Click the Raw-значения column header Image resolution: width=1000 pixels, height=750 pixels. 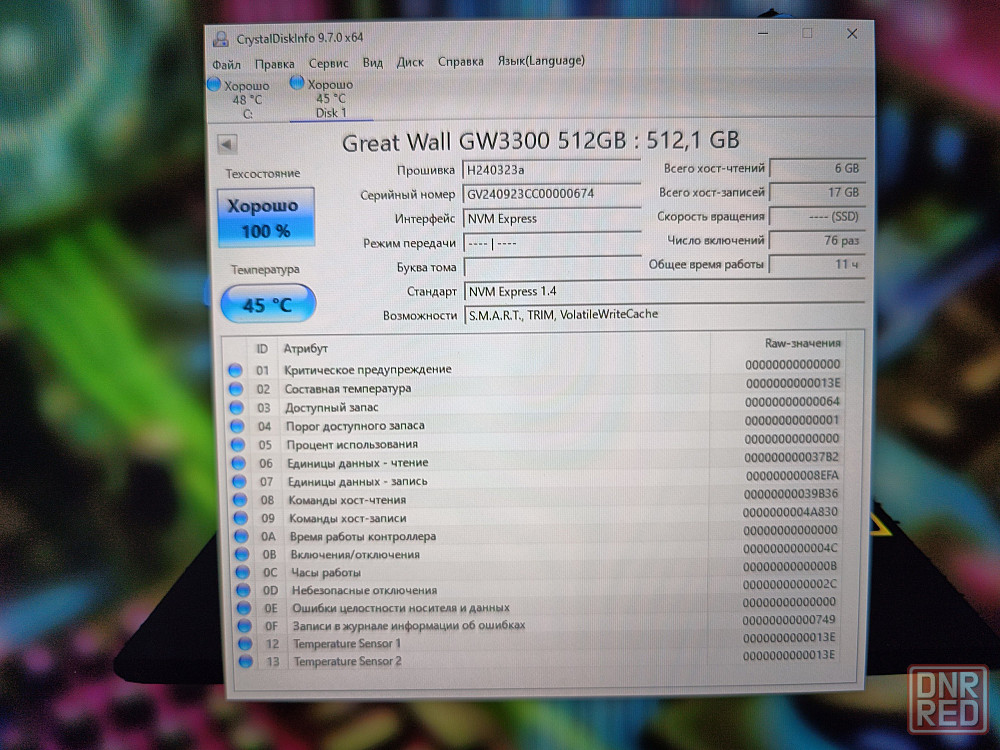[802, 343]
